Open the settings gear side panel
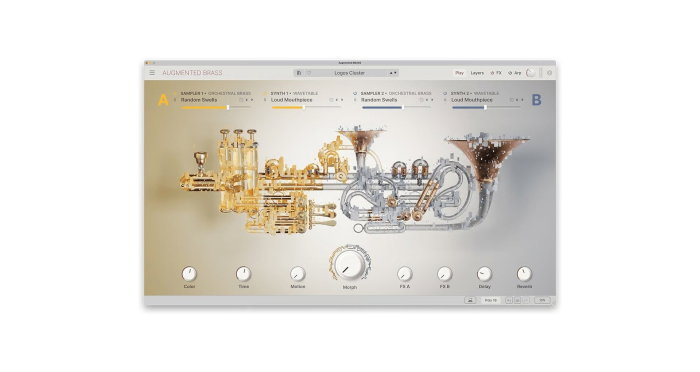 pyautogui.click(x=550, y=72)
